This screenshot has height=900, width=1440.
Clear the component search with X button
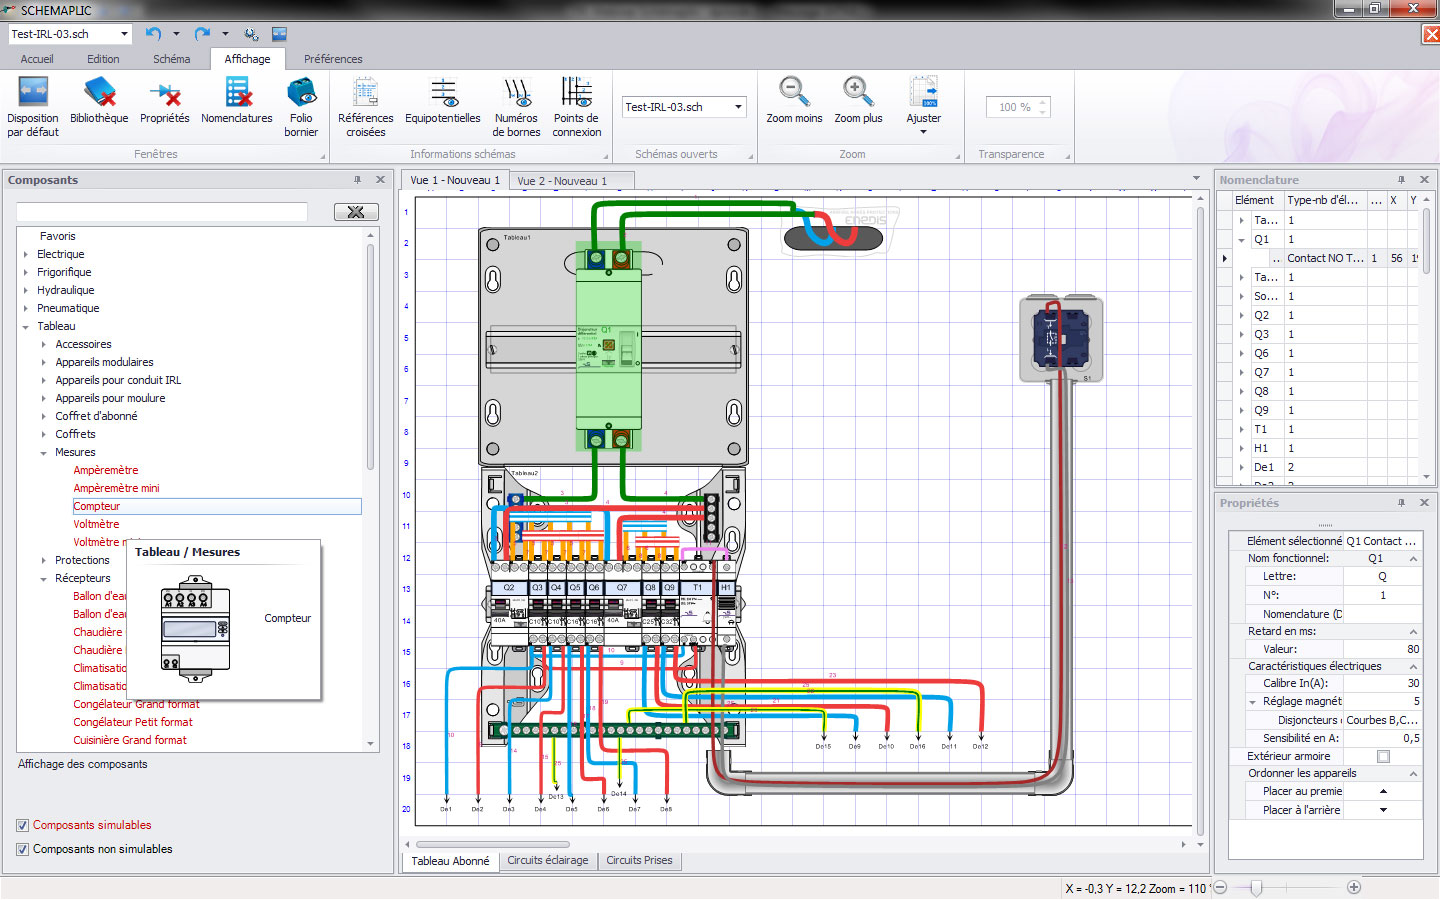click(356, 212)
